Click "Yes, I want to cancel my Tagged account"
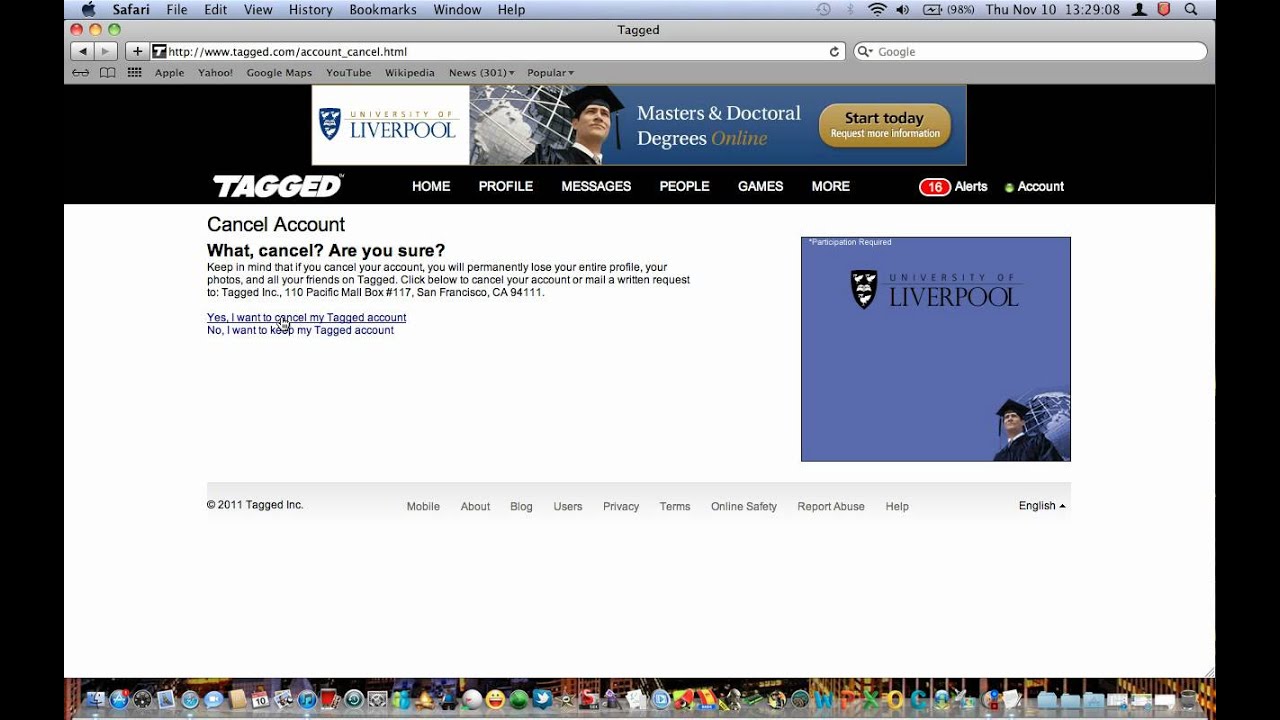 click(x=306, y=317)
